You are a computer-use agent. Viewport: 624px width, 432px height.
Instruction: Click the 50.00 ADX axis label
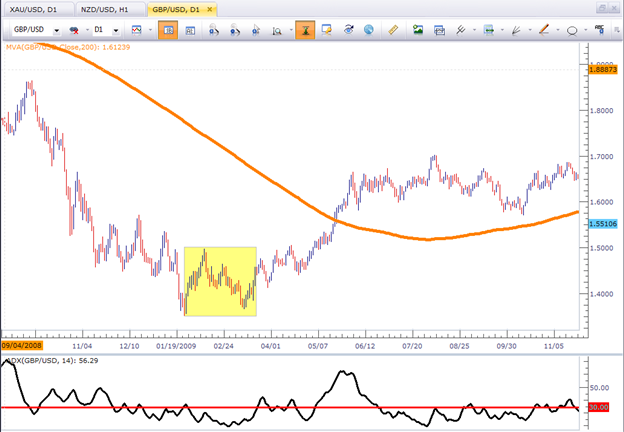click(x=599, y=387)
